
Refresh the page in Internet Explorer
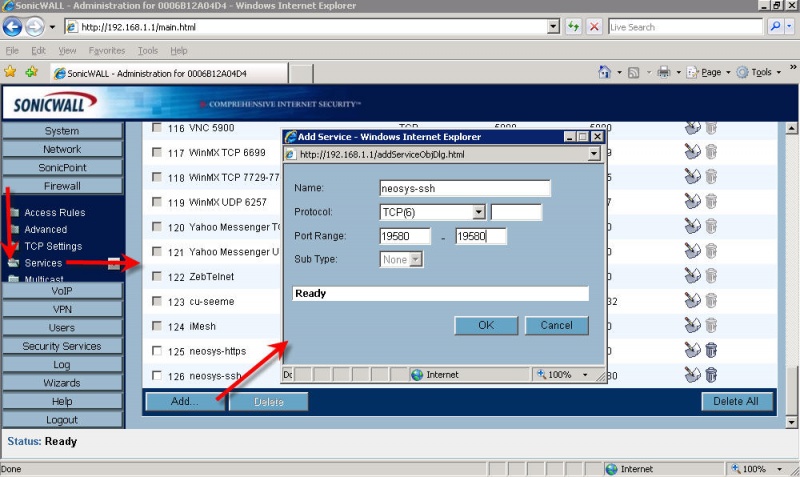pyautogui.click(x=573, y=27)
